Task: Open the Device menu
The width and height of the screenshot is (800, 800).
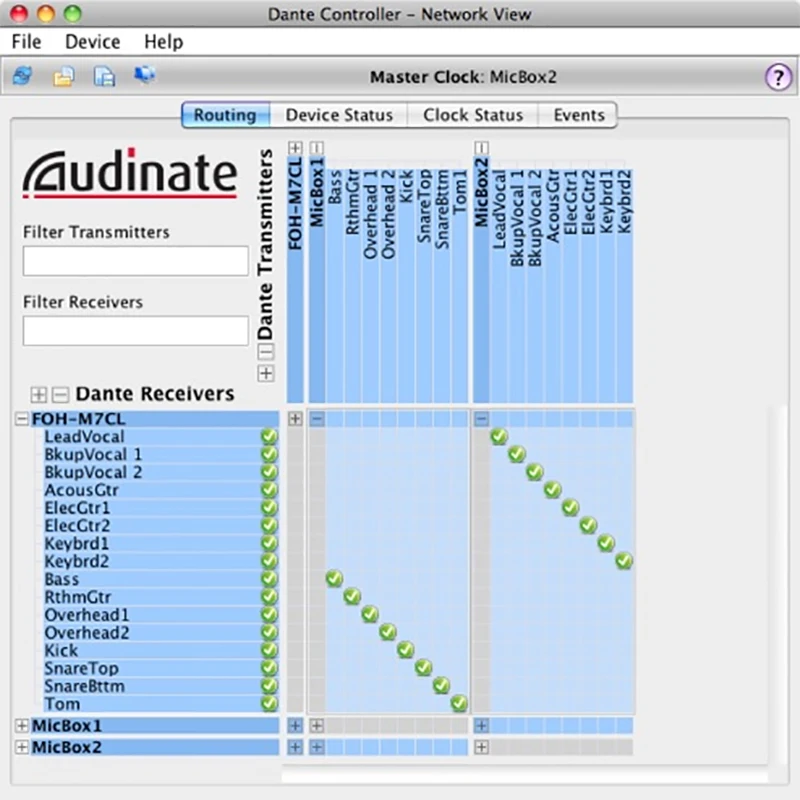Action: [x=92, y=42]
